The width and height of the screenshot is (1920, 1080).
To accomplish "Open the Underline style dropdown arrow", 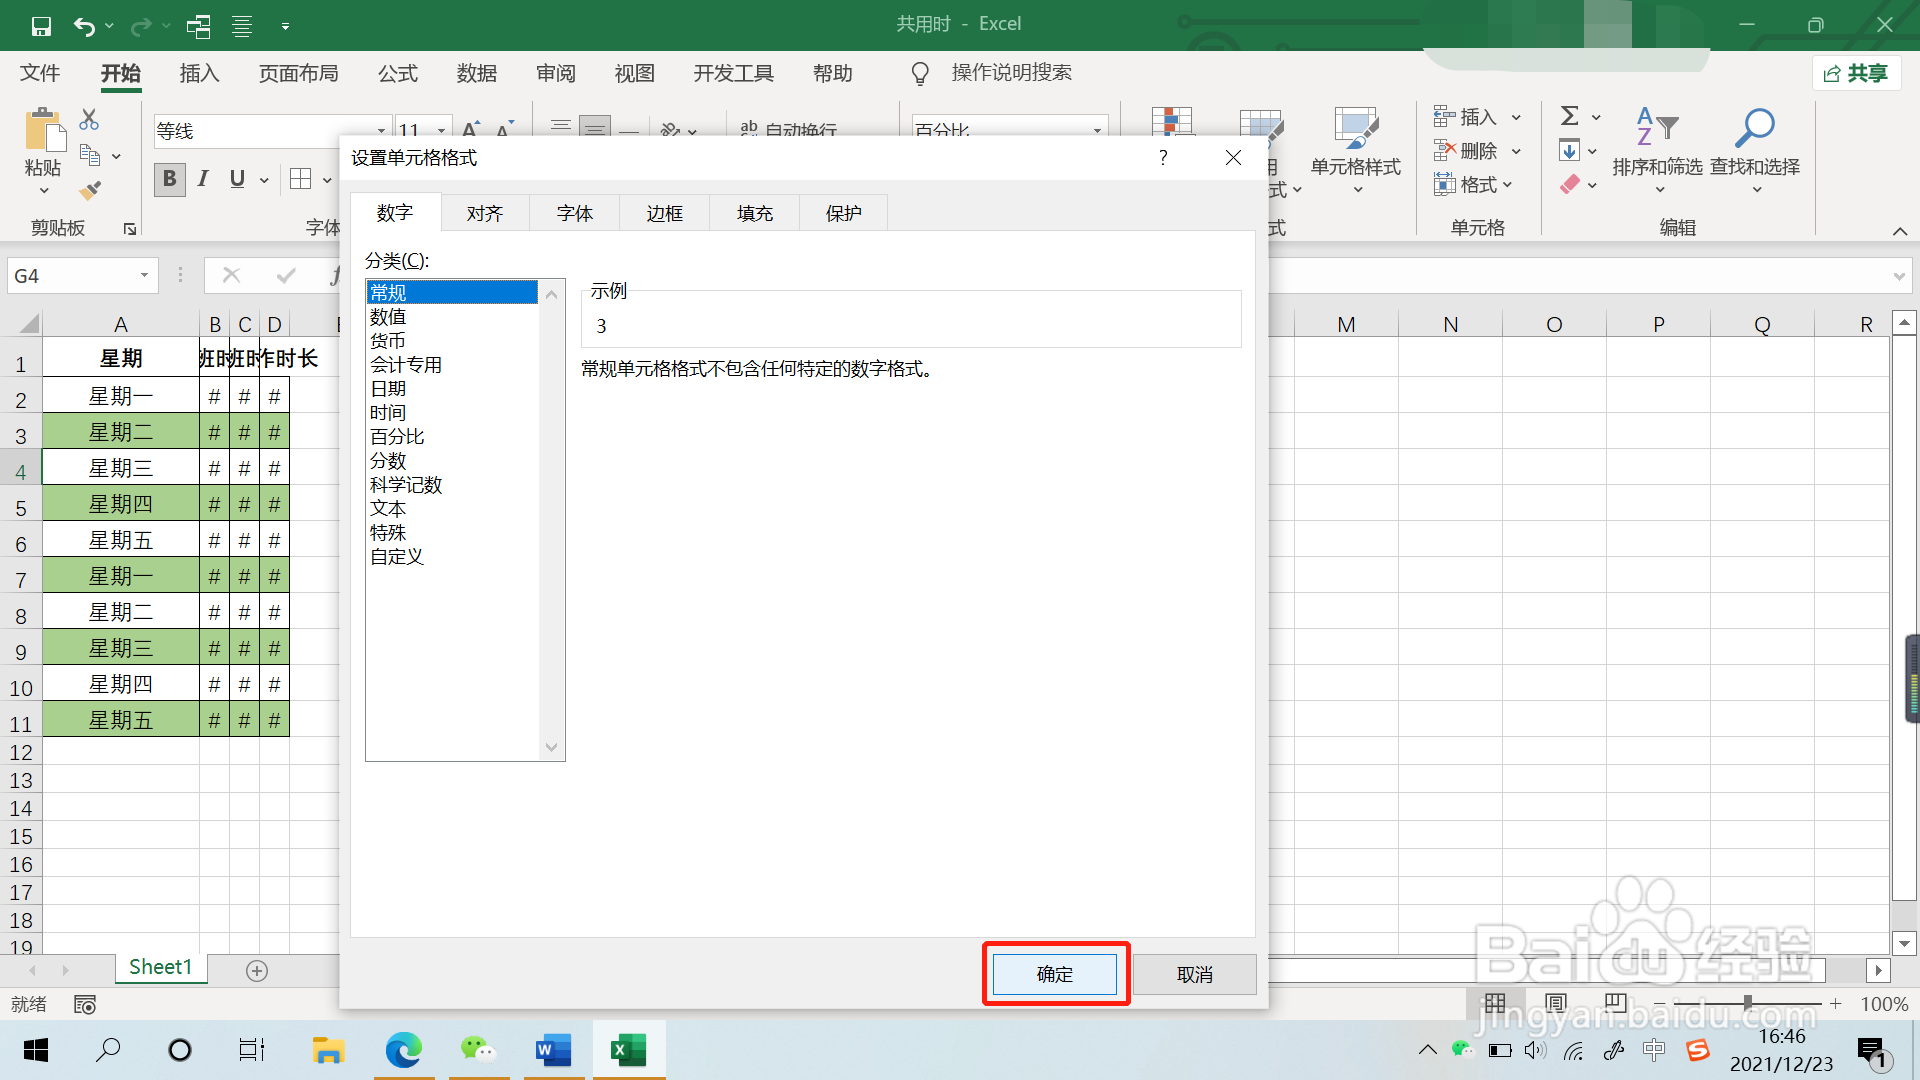I will coord(264,180).
